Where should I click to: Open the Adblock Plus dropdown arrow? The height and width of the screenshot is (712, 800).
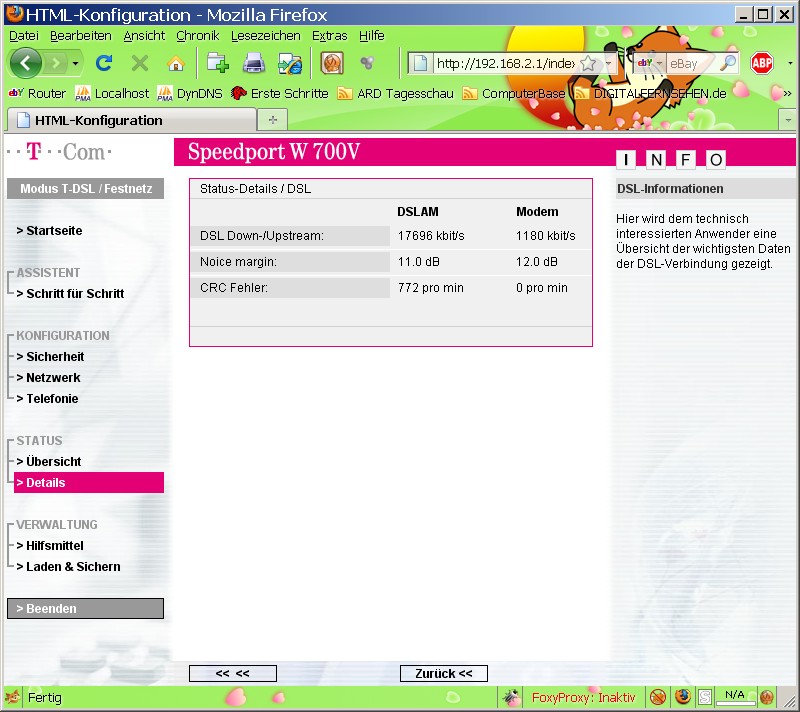(790, 64)
